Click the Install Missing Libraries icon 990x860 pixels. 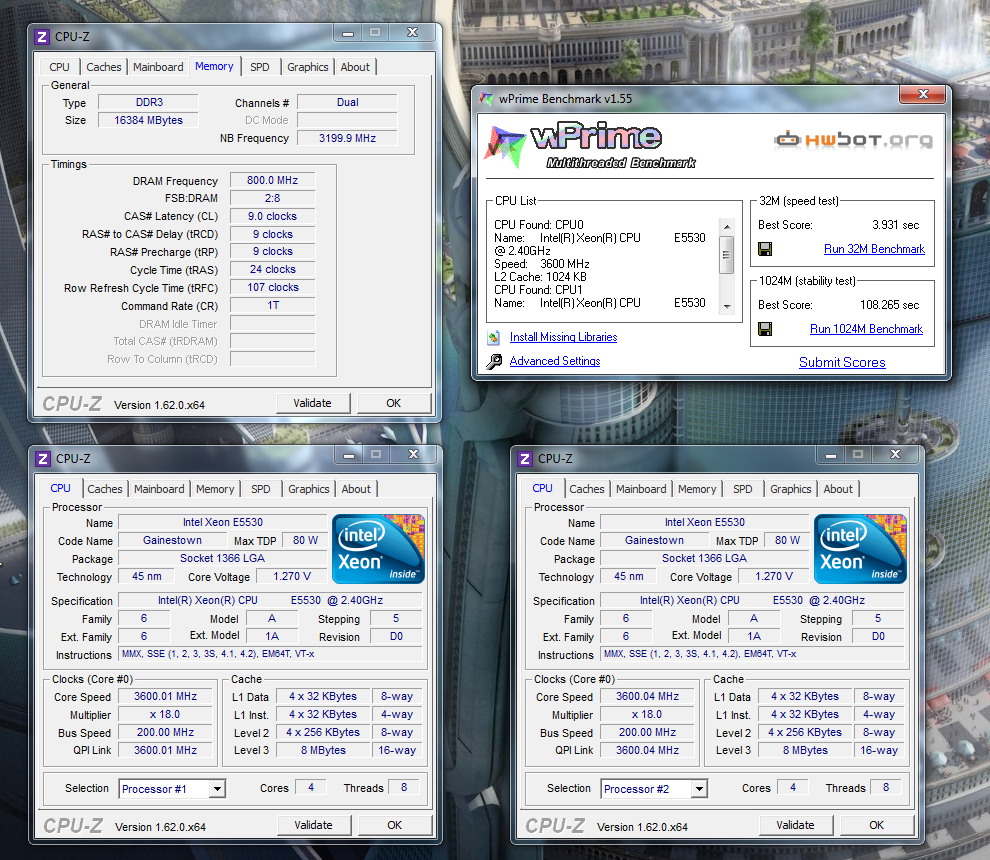point(493,337)
